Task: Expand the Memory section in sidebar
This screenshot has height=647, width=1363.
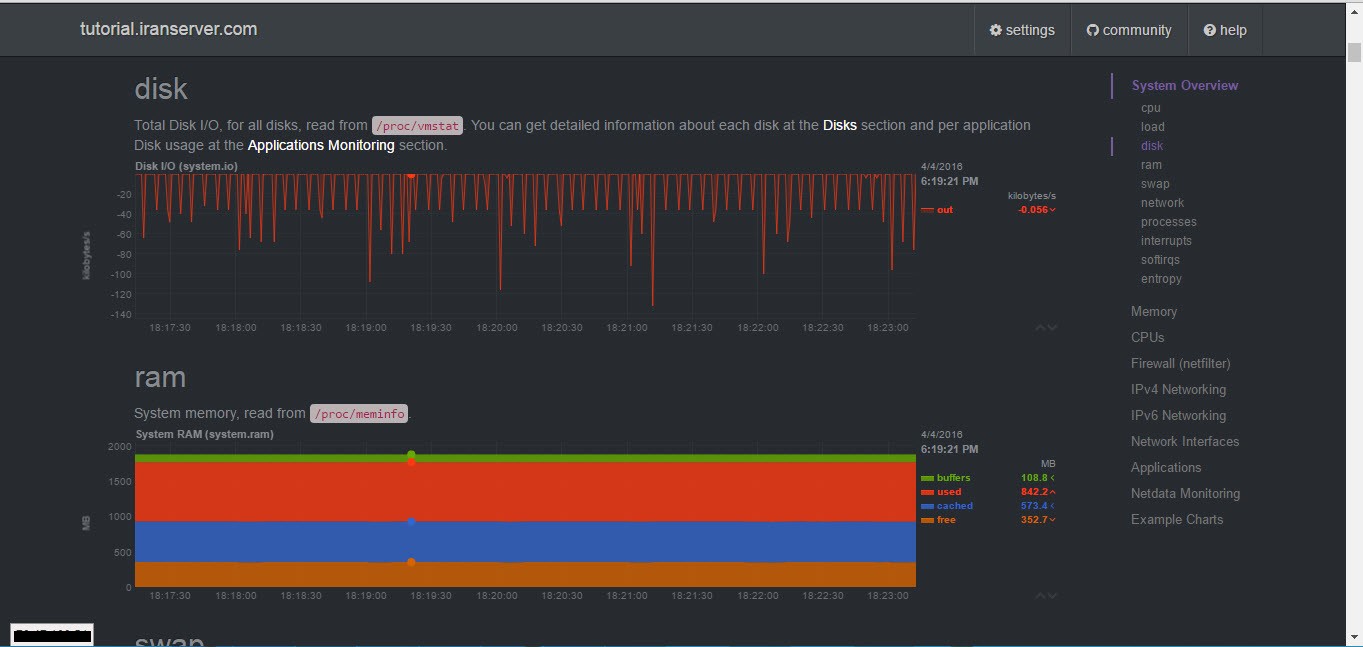Action: (1153, 312)
